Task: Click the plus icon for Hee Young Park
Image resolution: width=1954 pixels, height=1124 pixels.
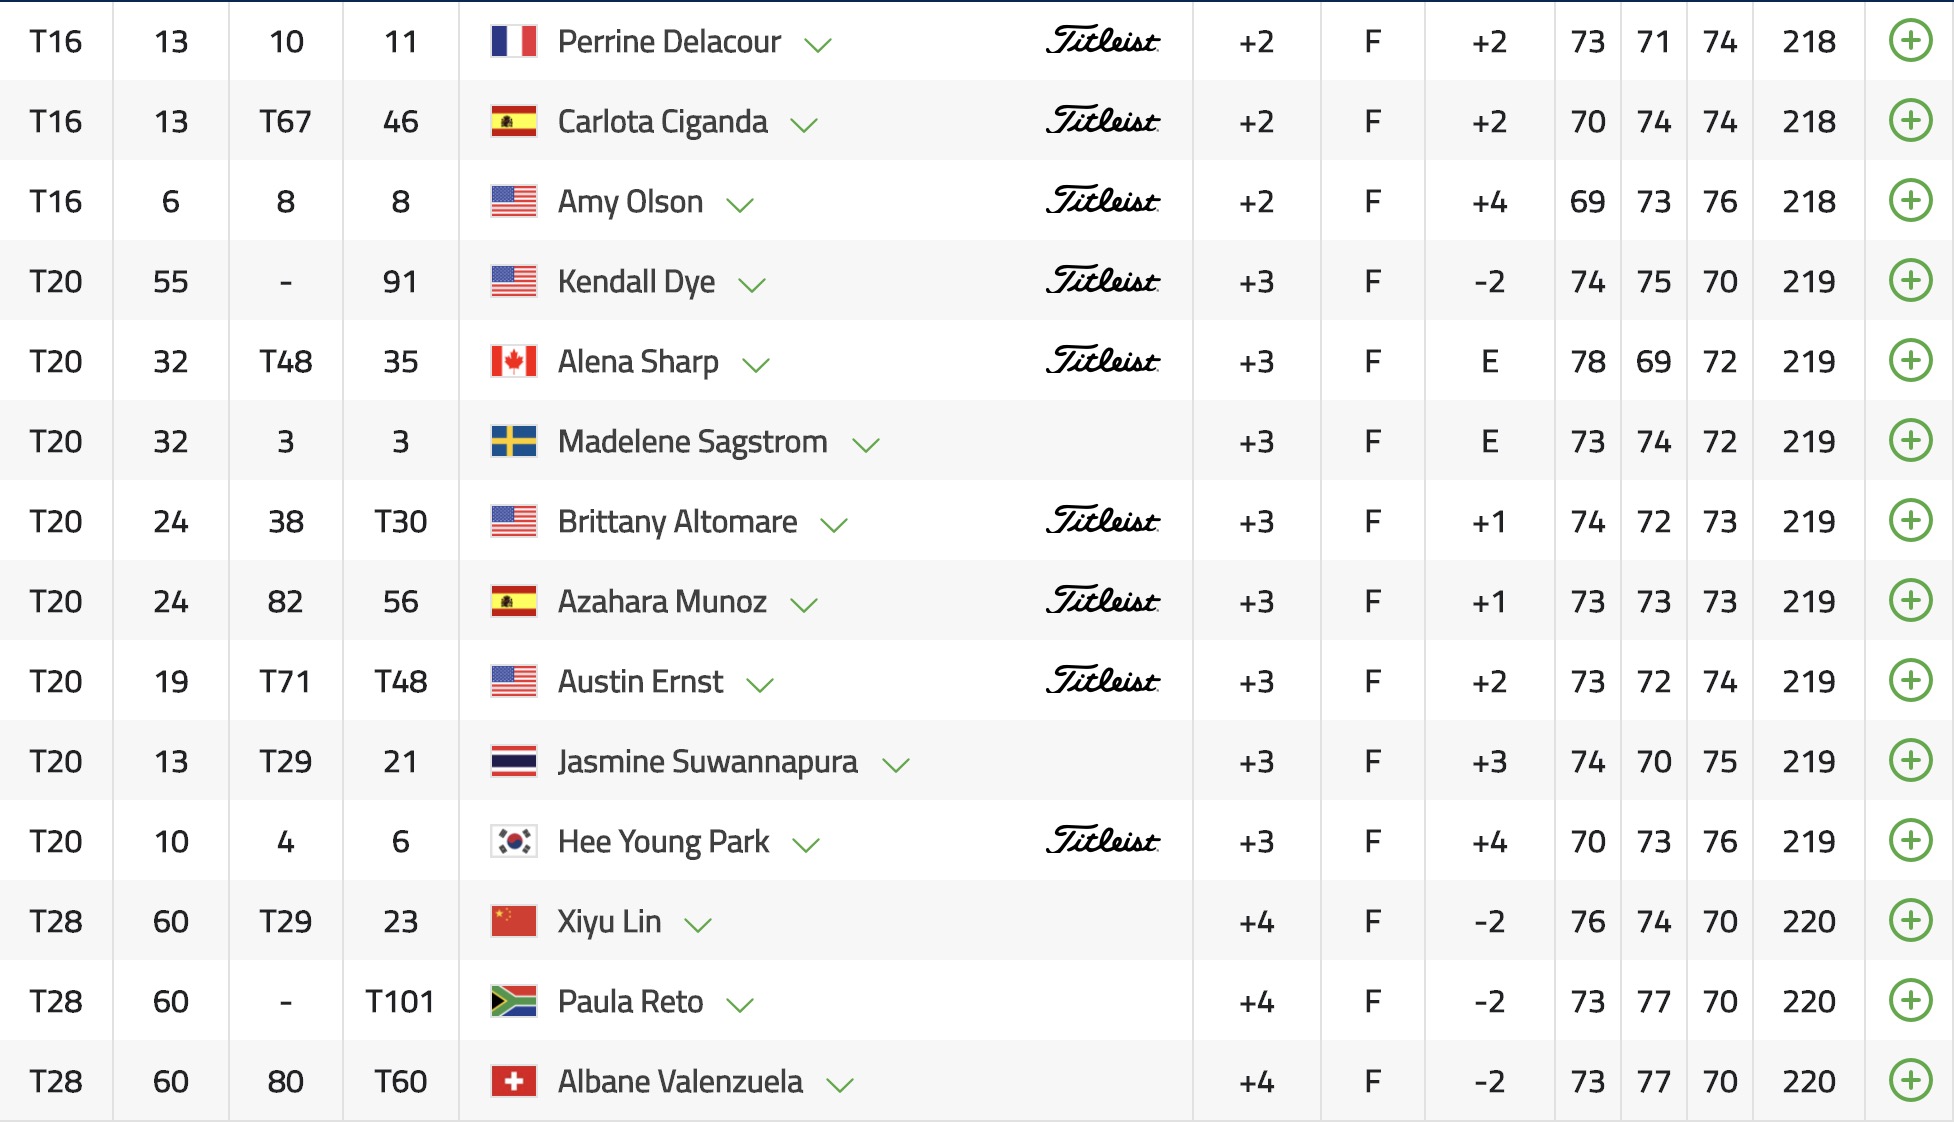Action: 1910,841
